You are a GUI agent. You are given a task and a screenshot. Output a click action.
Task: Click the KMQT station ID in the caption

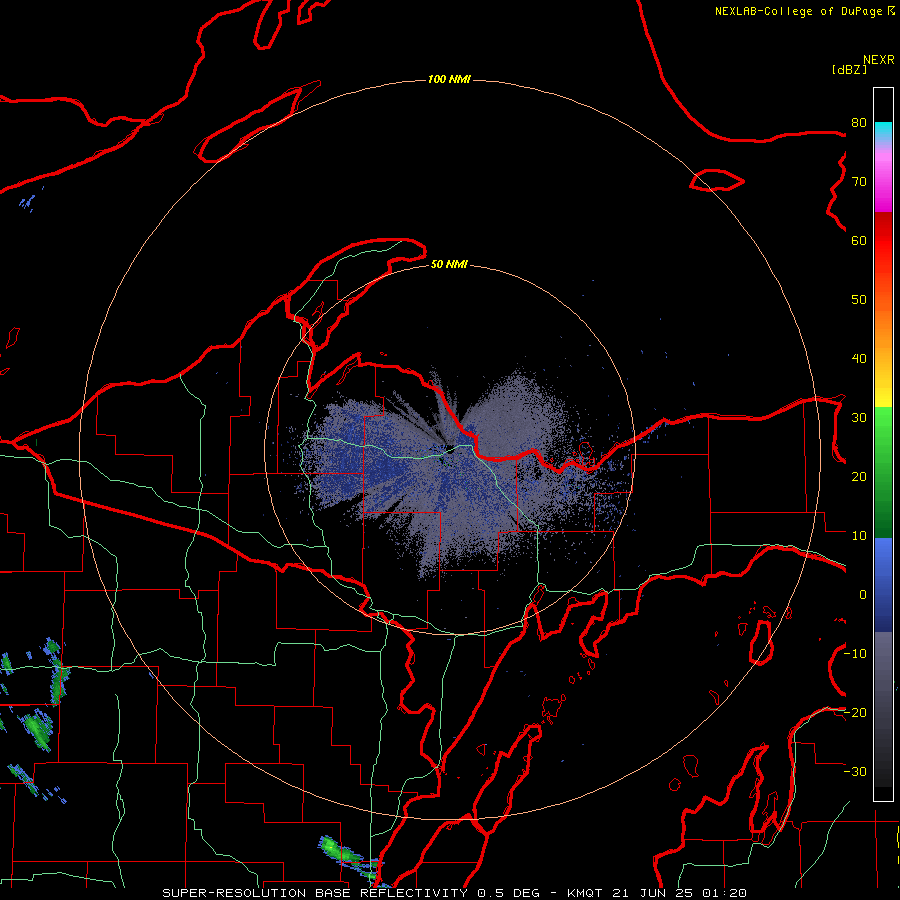(584, 893)
